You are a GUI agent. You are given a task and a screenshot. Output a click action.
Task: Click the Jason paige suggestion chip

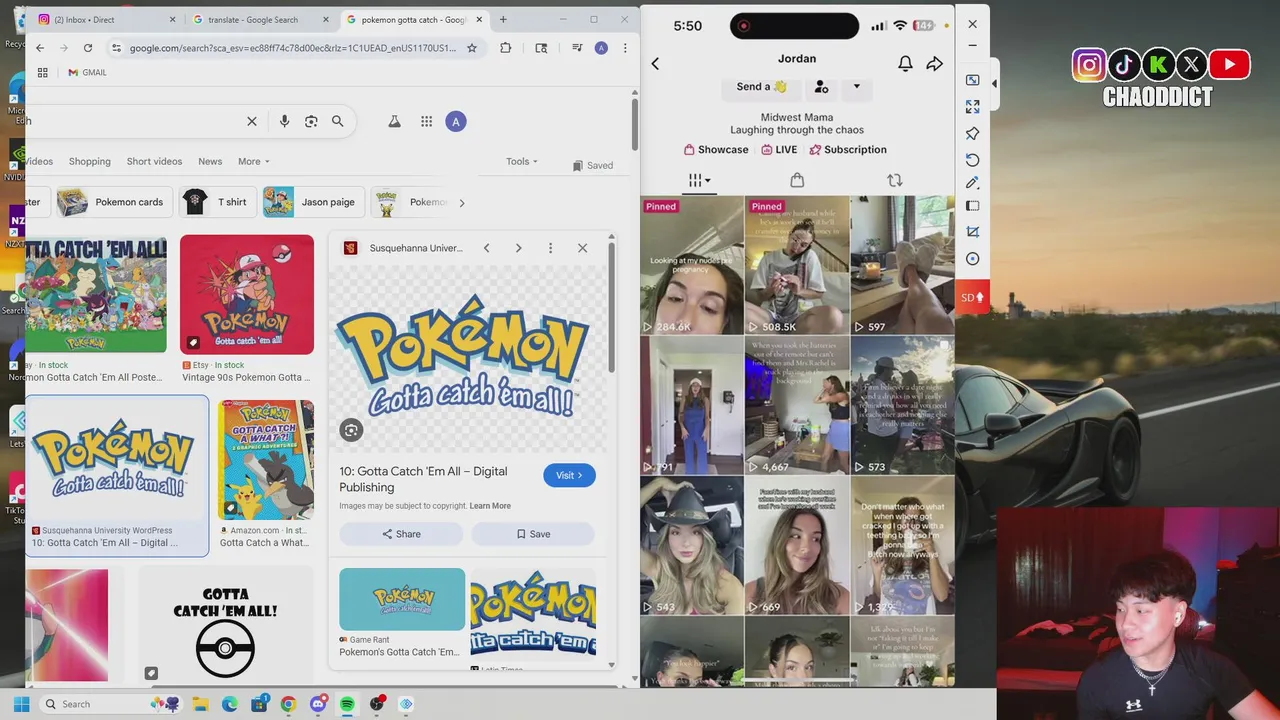[313, 202]
